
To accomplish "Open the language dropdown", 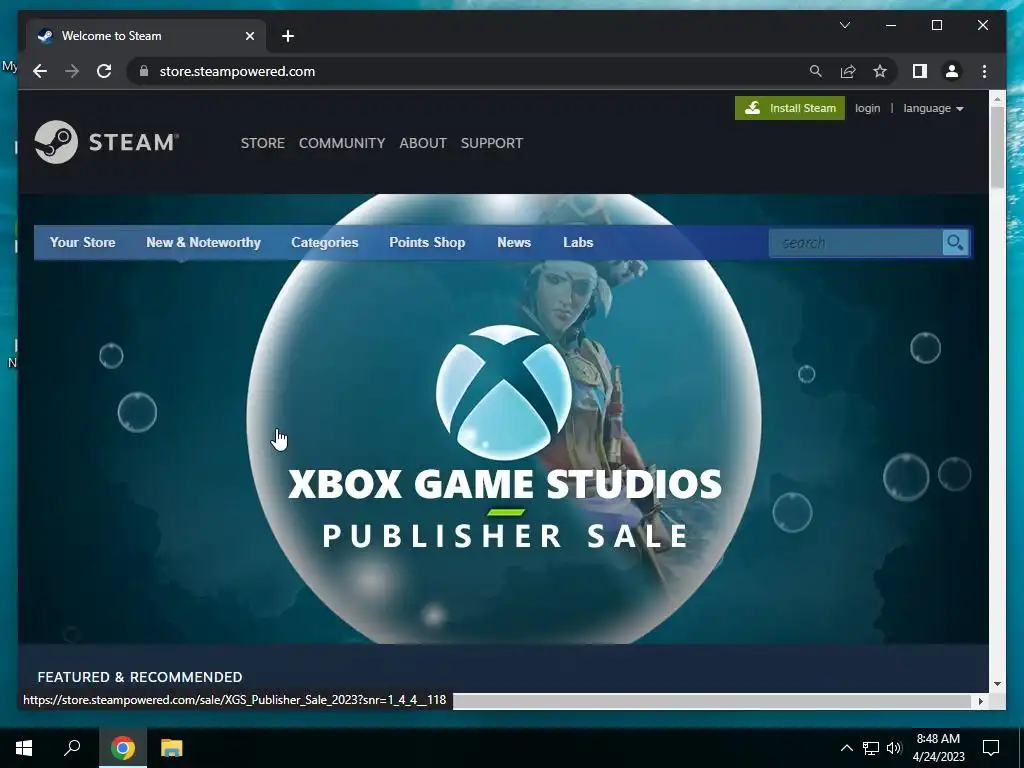I will click(x=933, y=108).
